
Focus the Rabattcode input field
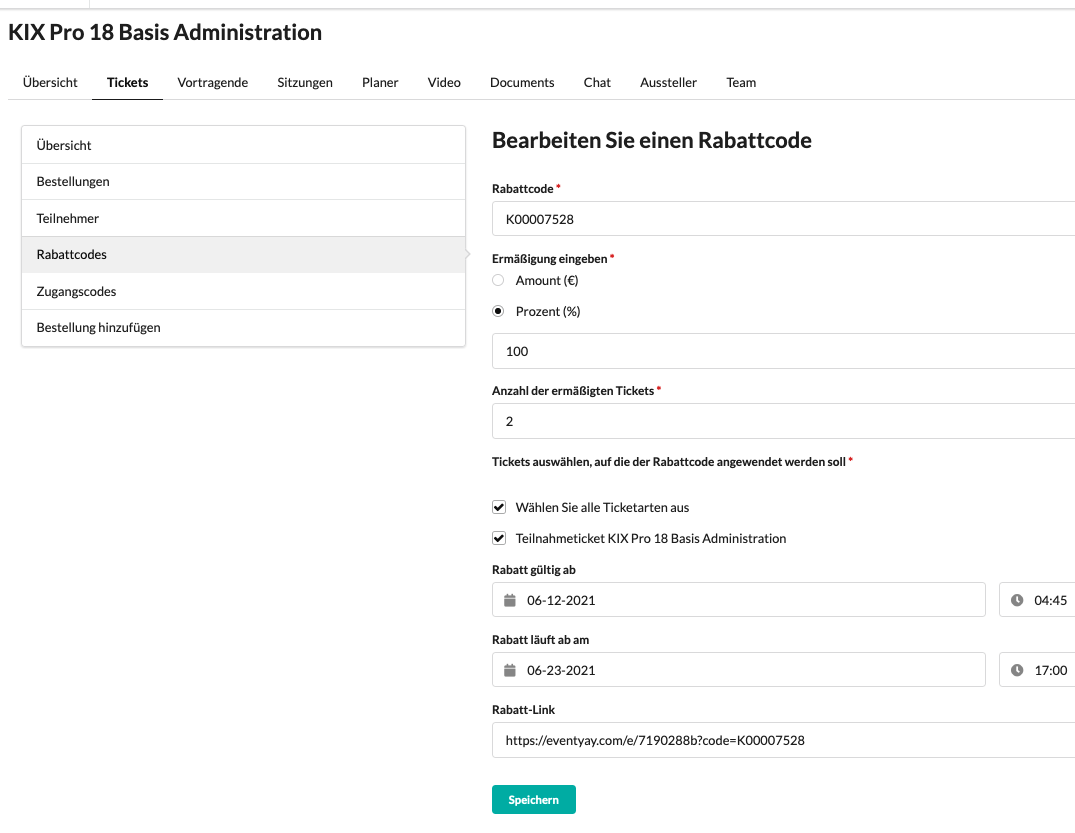784,219
